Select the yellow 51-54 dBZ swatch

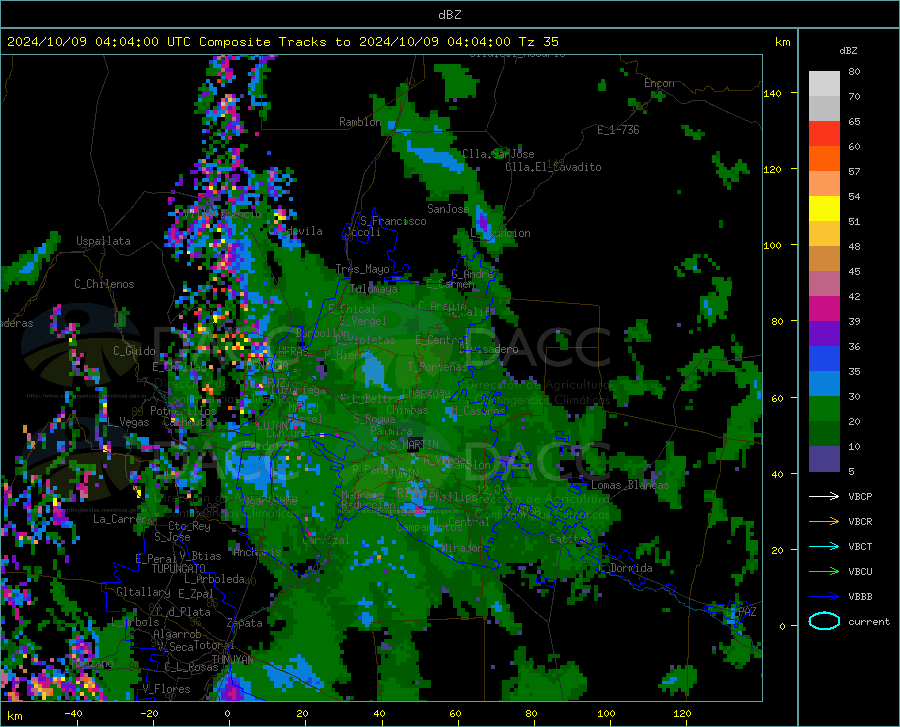click(824, 209)
